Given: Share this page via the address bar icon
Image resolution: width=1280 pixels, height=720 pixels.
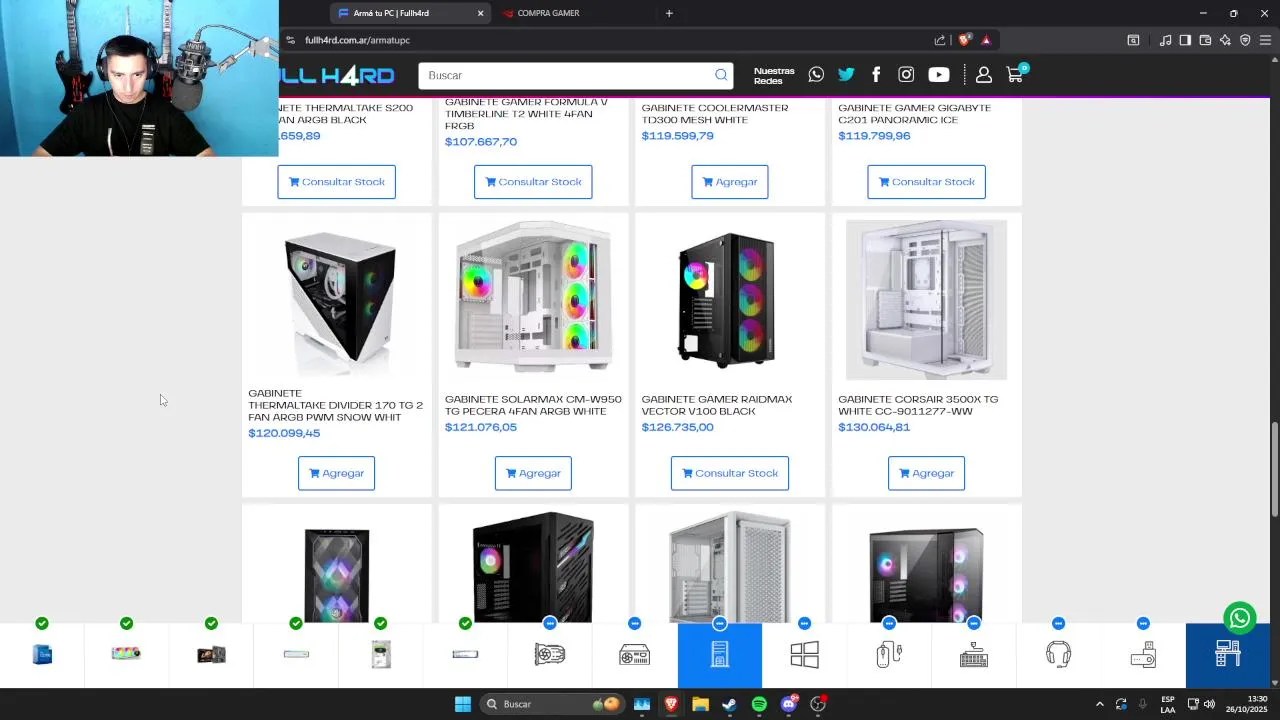Looking at the screenshot, I should 940,40.
